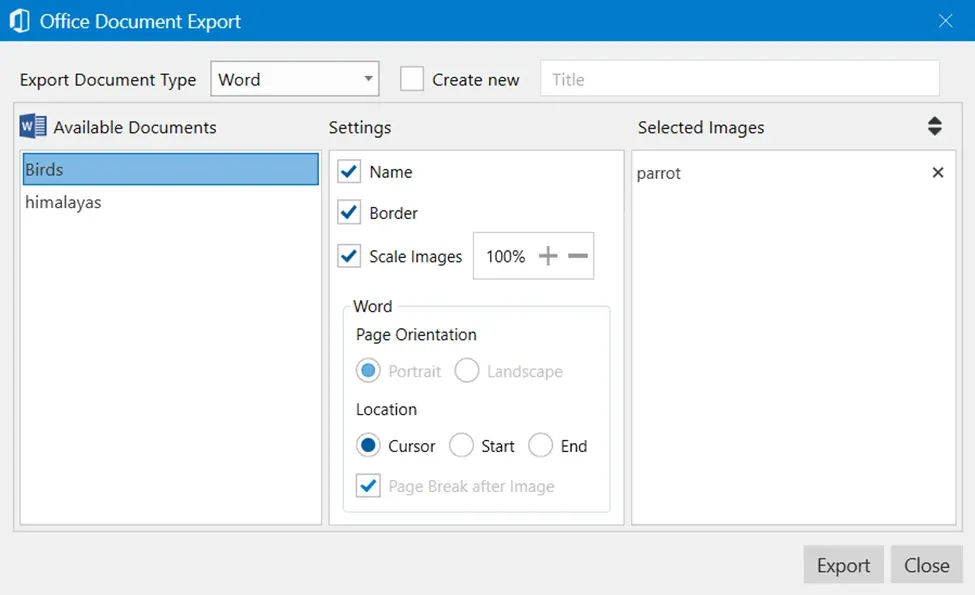
Task: Click the parrot image entry
Action: 658,173
